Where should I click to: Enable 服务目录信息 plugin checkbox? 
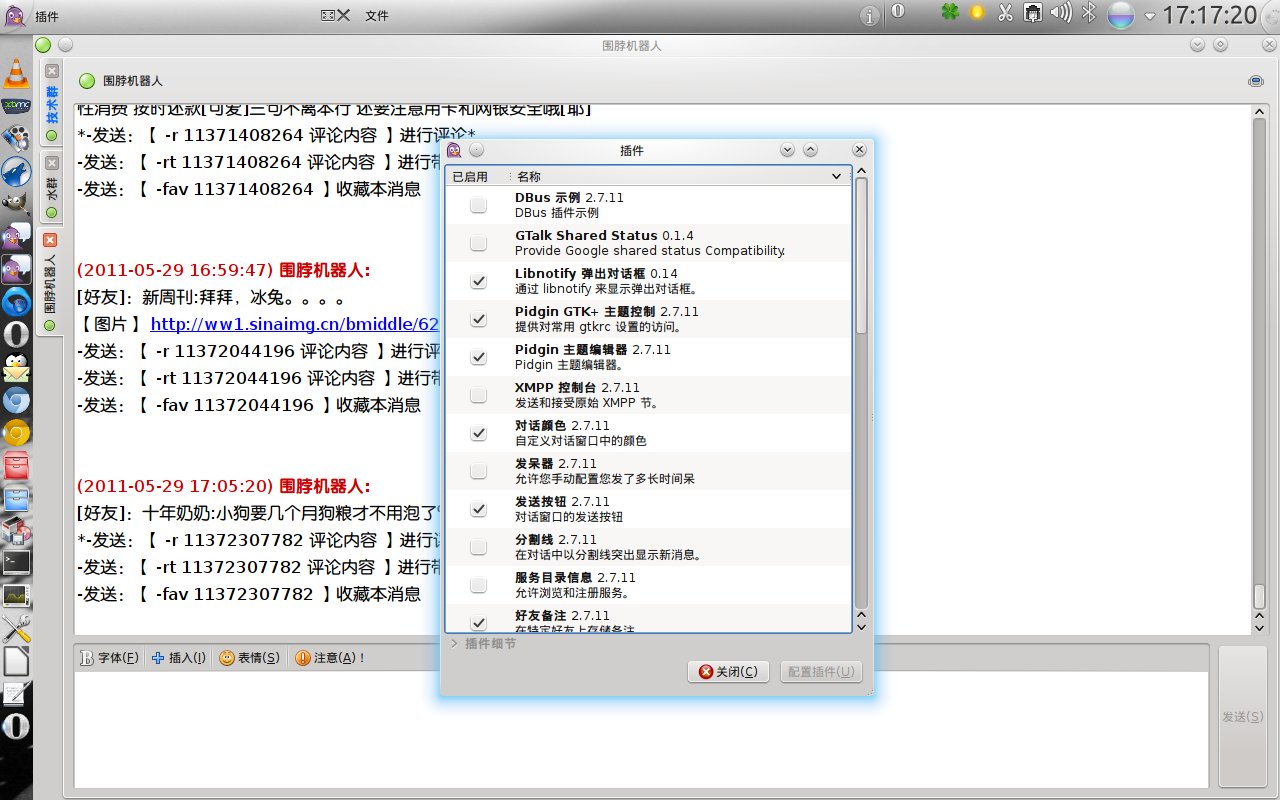478,585
